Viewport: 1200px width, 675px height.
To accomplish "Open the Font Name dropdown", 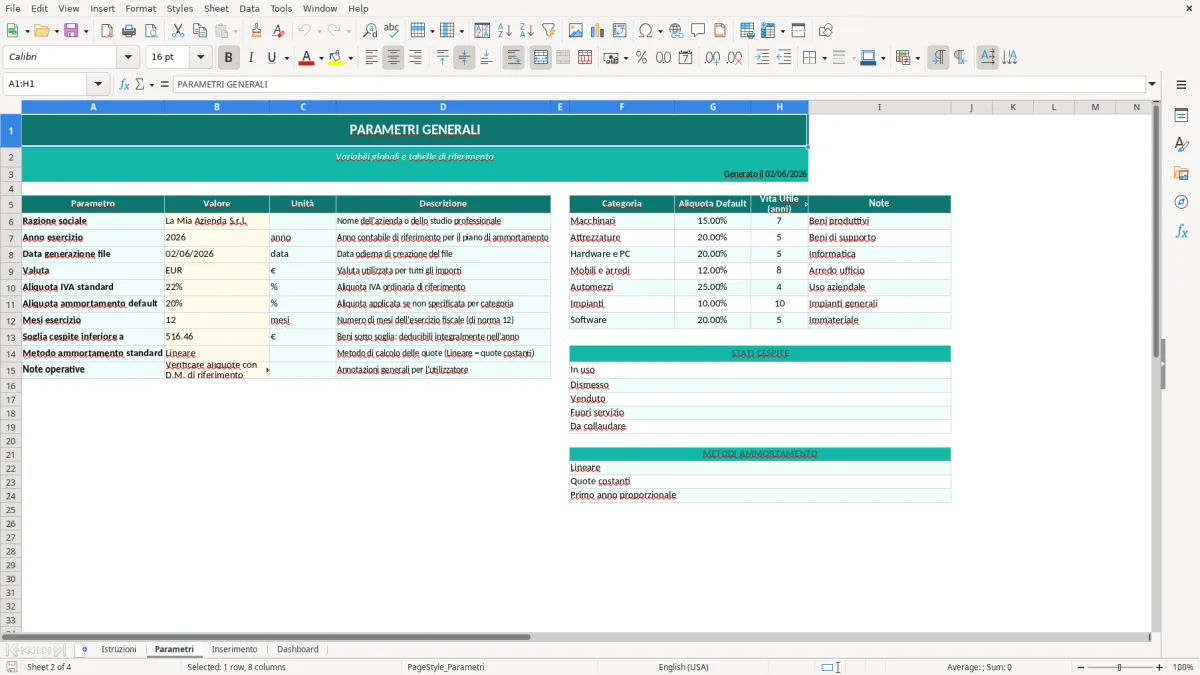I will click(x=128, y=58).
